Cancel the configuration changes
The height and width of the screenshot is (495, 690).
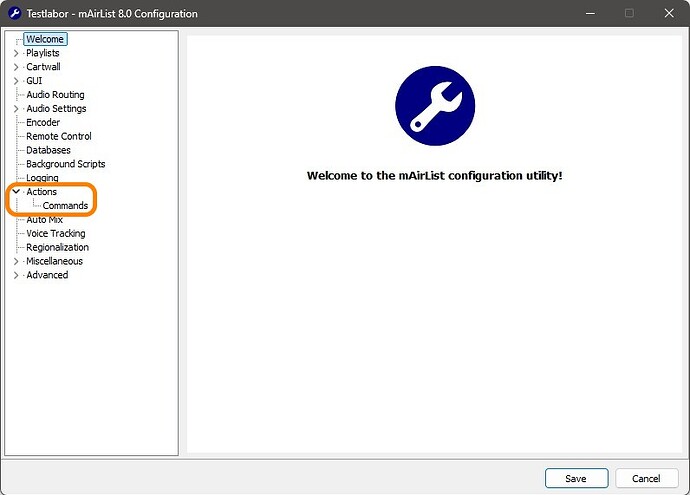coord(646,478)
